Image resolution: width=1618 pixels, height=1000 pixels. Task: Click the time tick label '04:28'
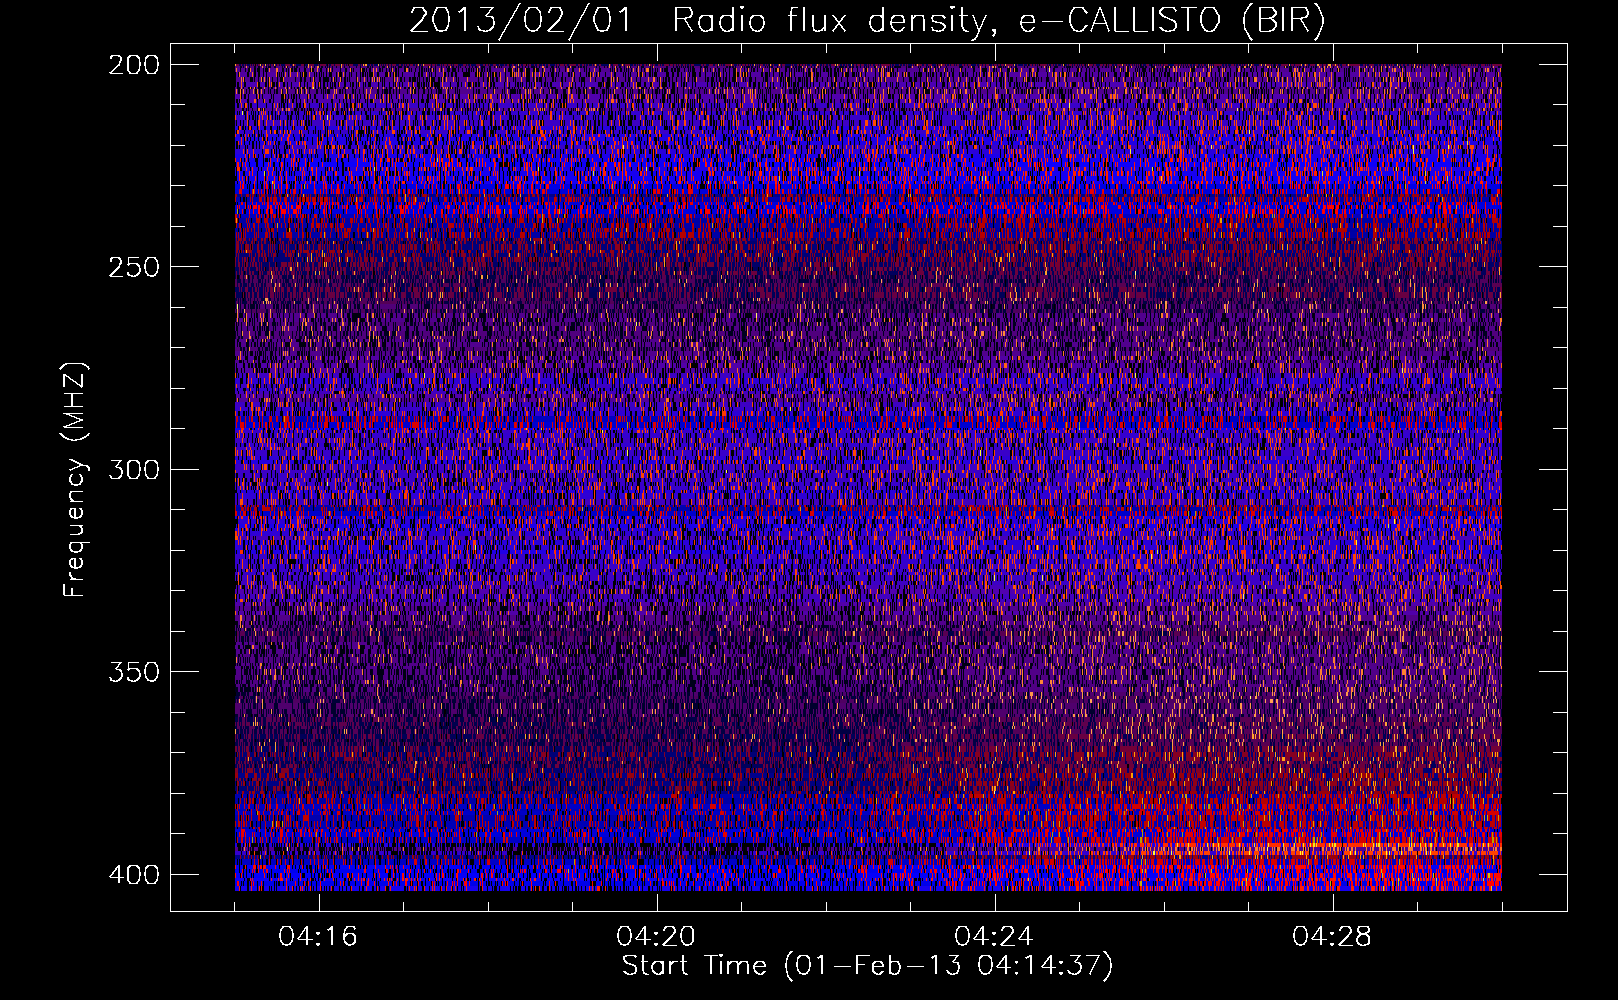tap(1332, 937)
